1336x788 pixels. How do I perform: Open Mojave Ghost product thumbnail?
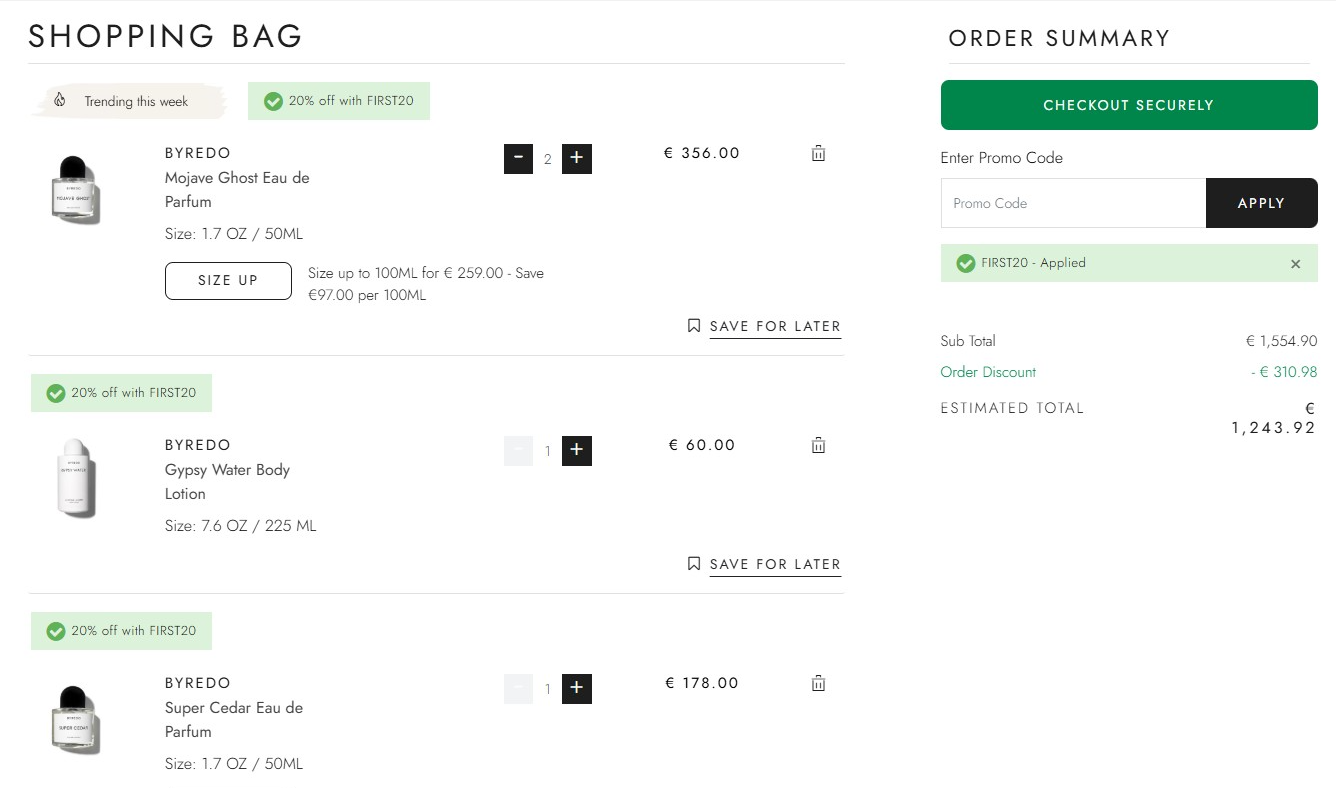76,190
